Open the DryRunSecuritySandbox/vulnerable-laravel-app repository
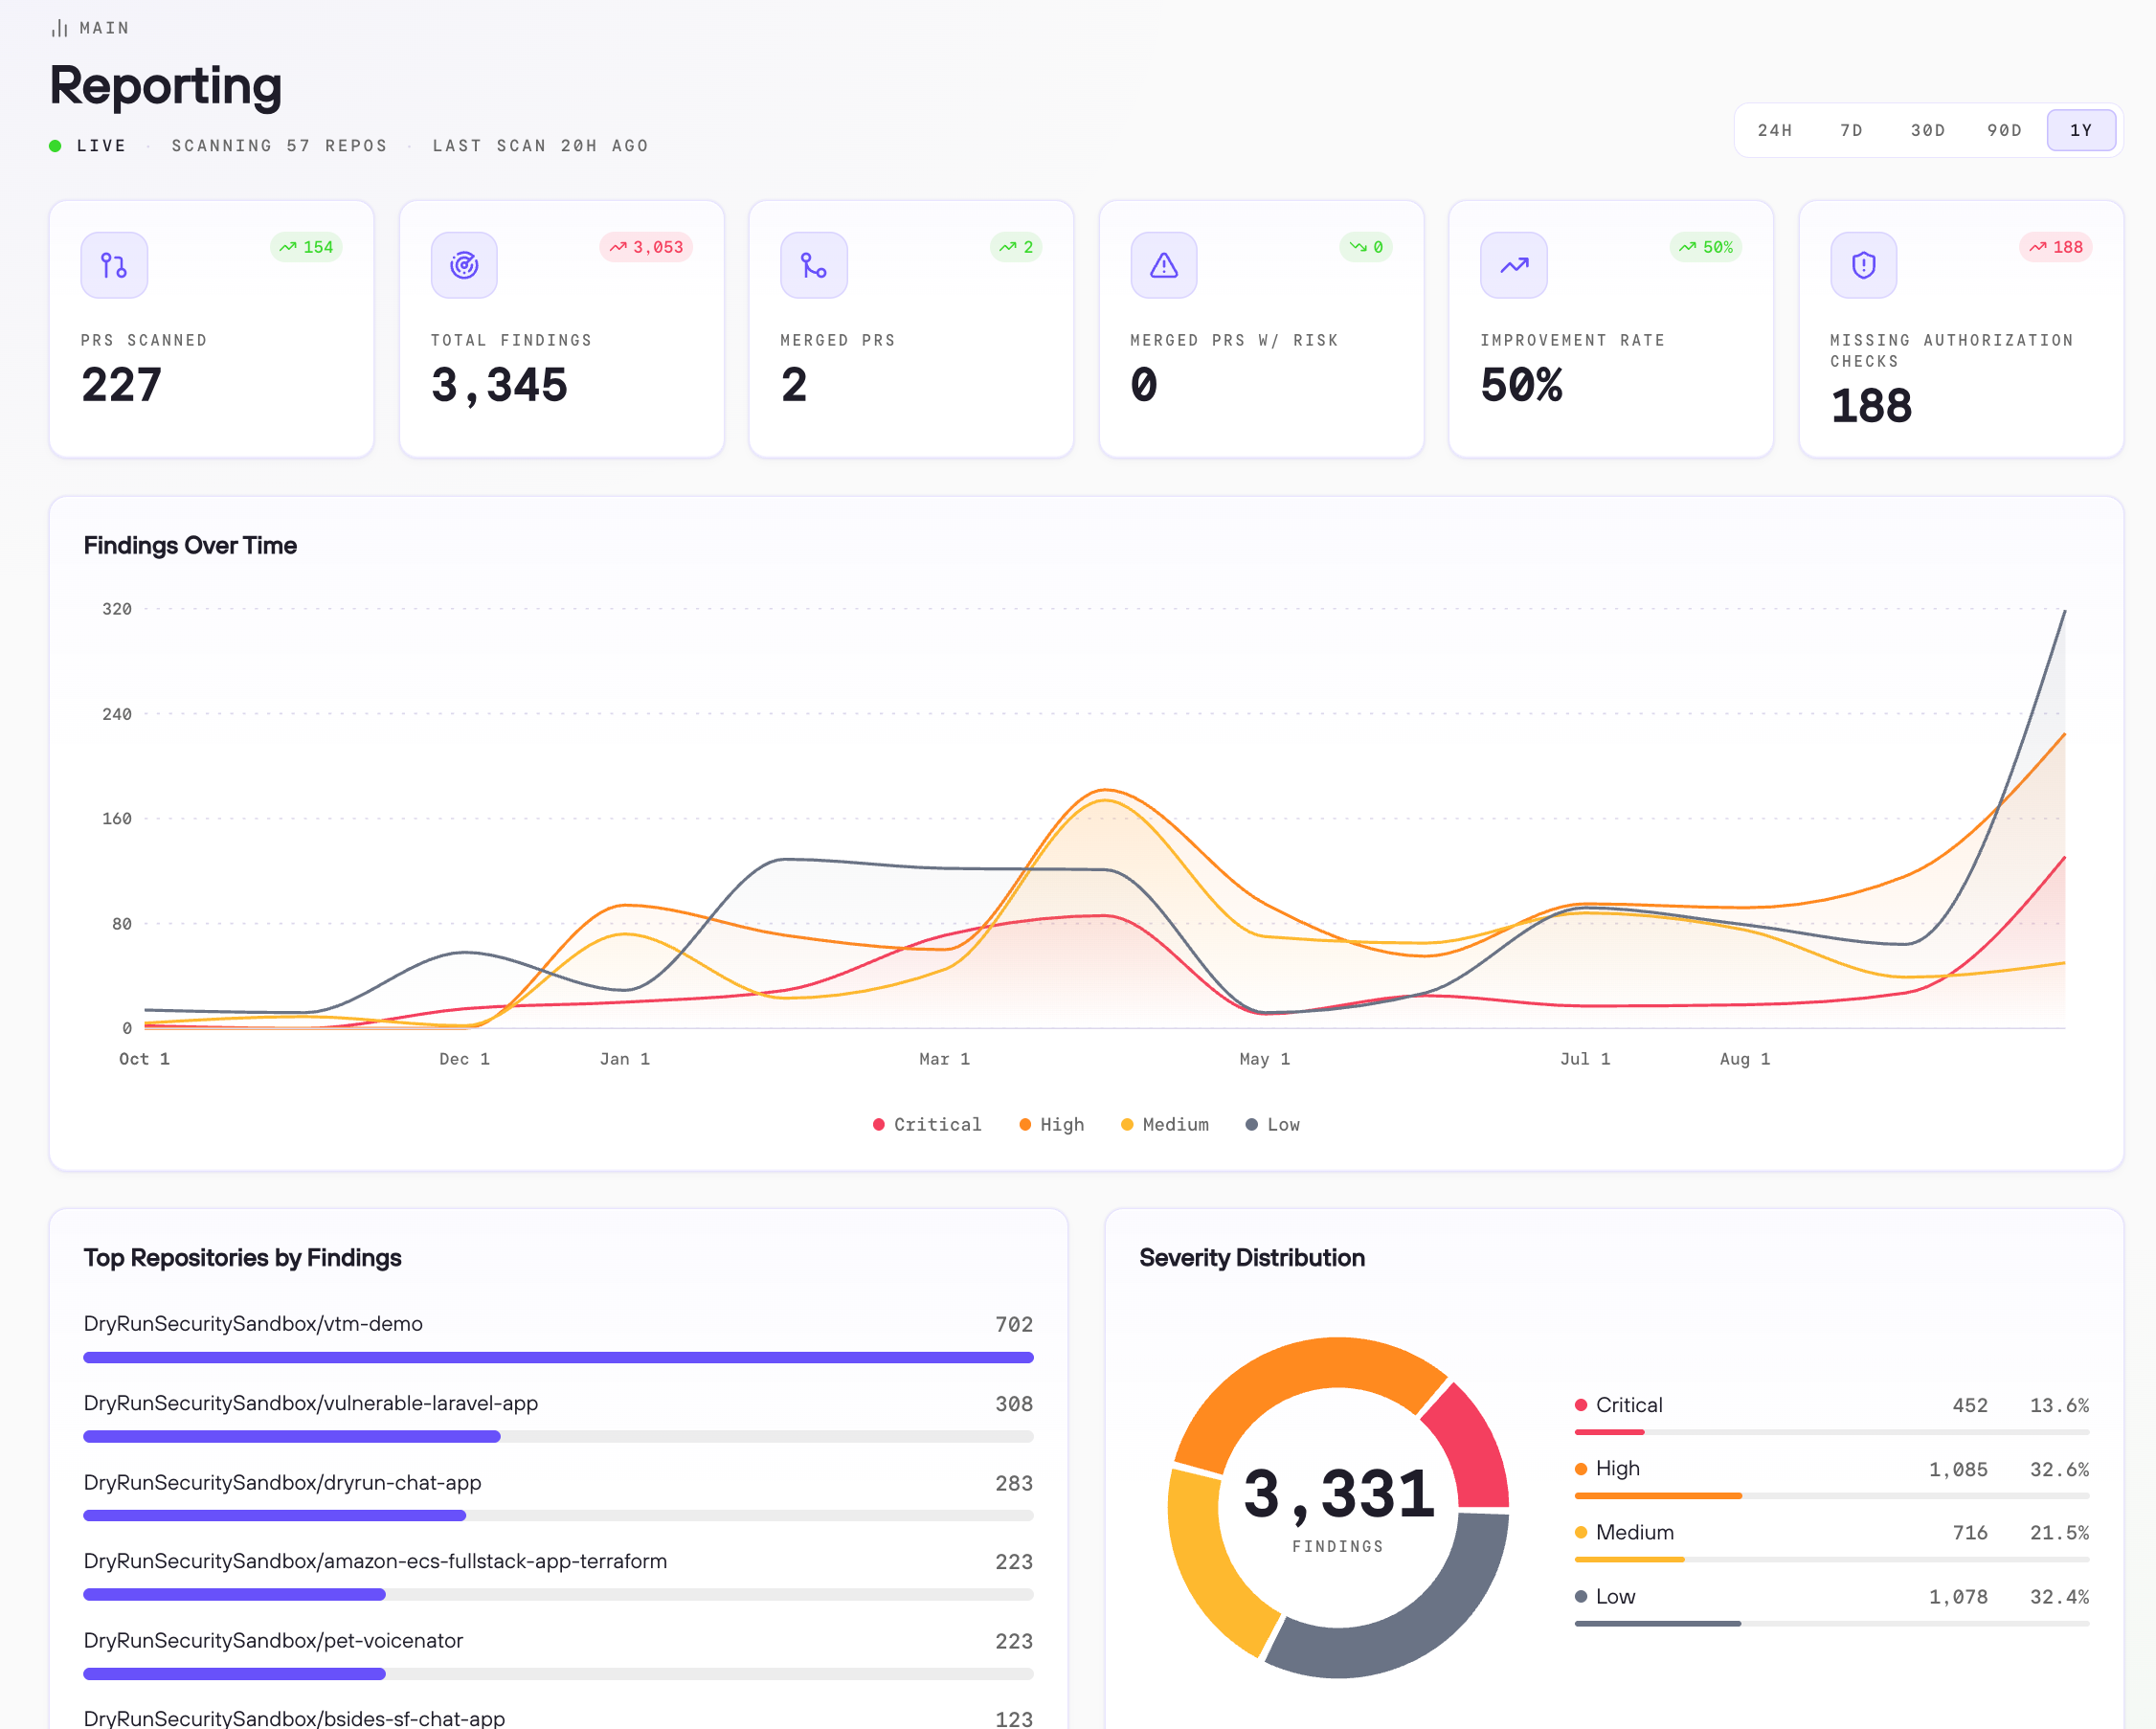The height and width of the screenshot is (1729, 2156). 311,1403
